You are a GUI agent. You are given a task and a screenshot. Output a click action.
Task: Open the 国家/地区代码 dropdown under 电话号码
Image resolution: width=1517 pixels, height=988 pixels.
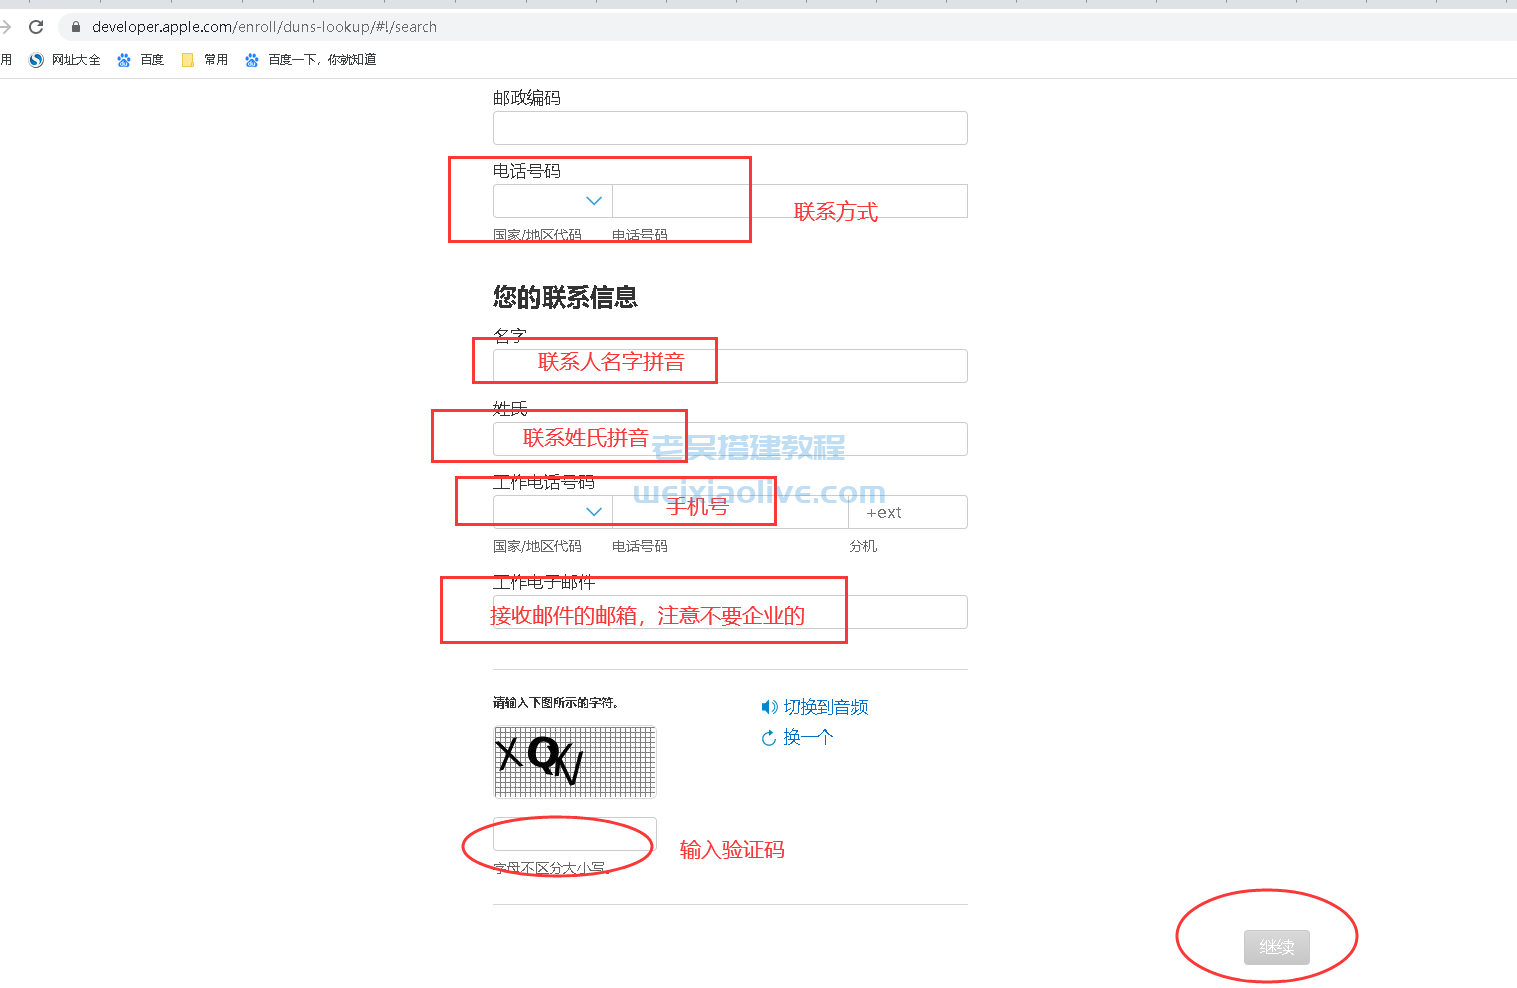coord(552,200)
